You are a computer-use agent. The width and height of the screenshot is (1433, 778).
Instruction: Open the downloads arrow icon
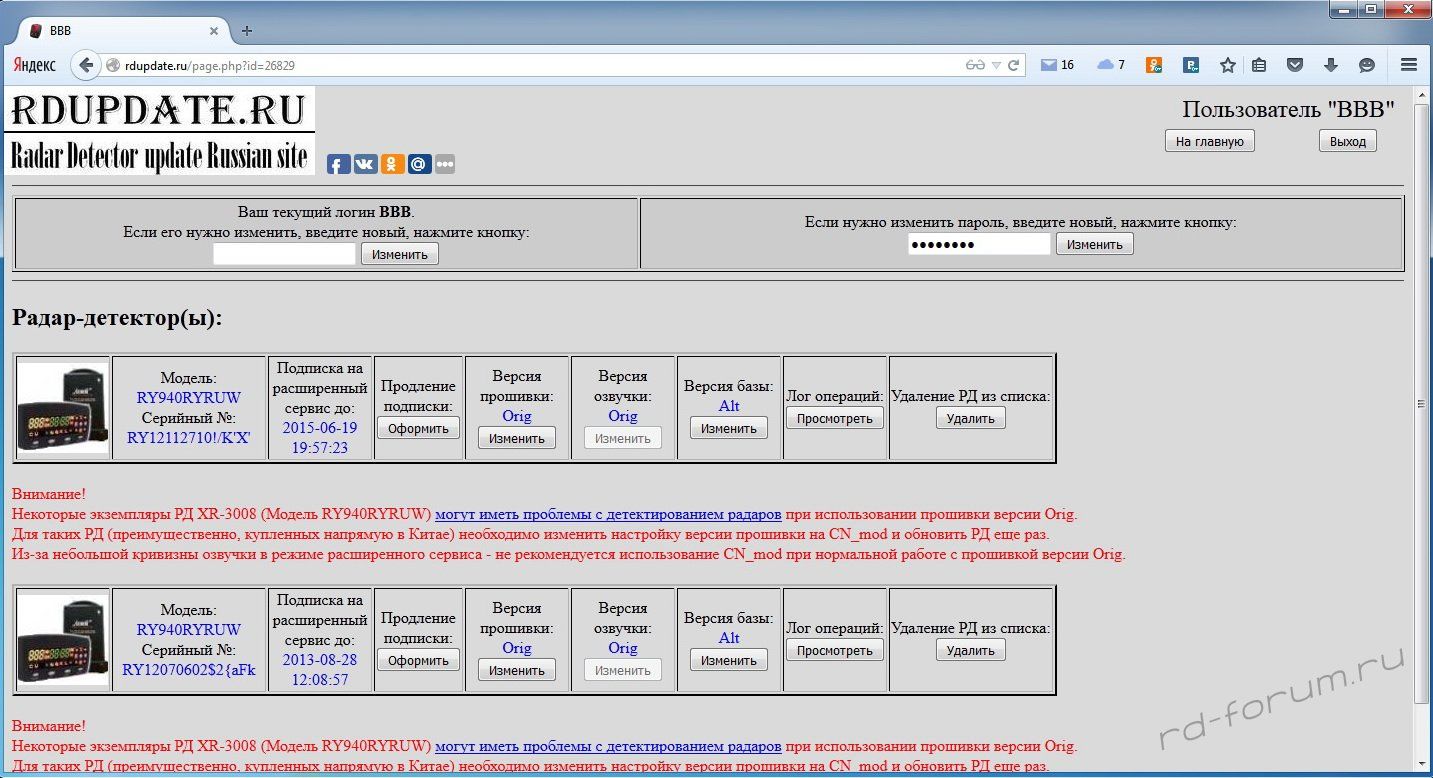coord(1330,65)
